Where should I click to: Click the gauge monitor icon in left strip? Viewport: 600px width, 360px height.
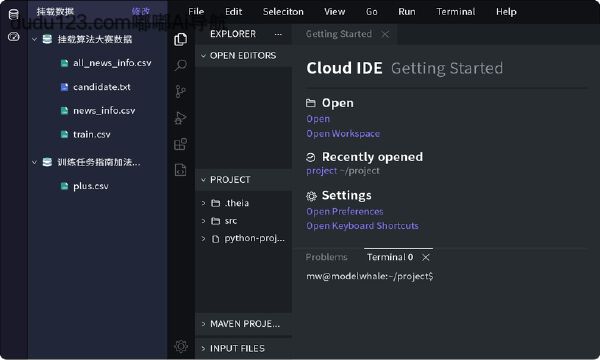(13, 37)
